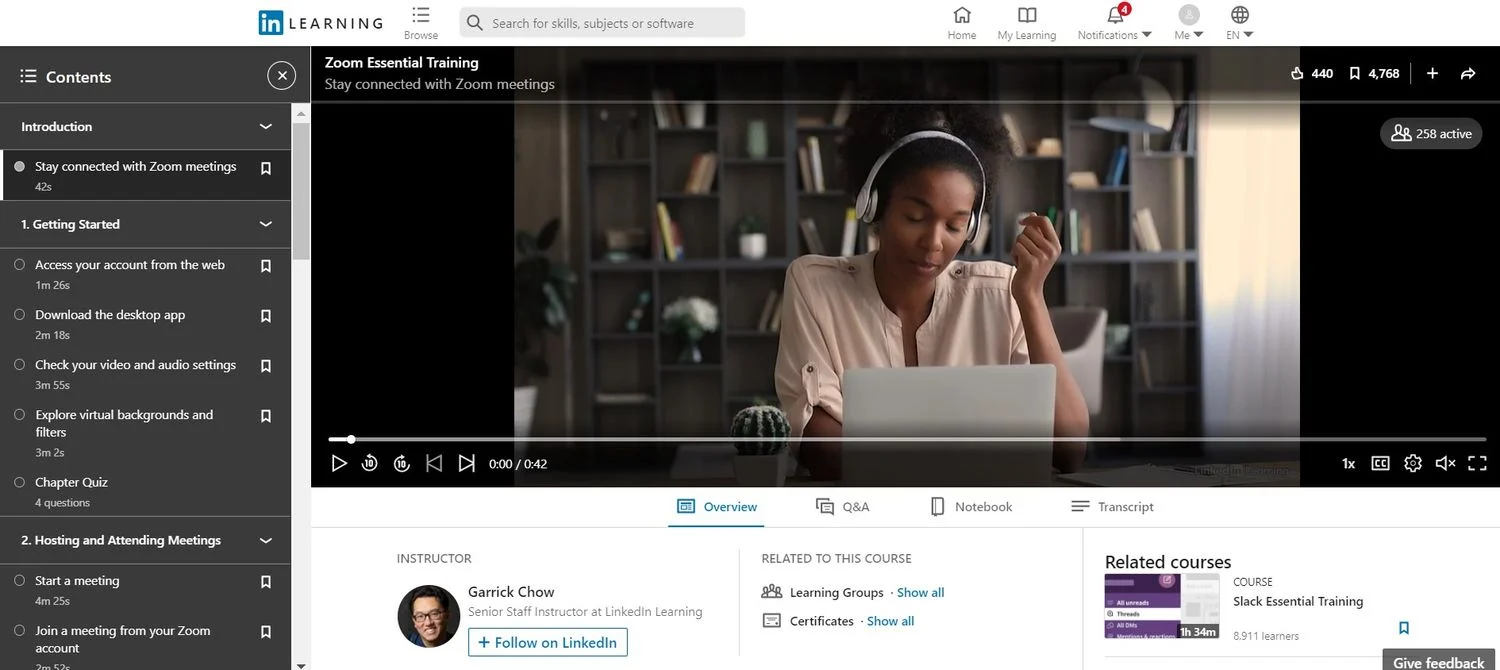Save course using 4,768 bookmark icon
Image resolution: width=1500 pixels, height=670 pixels.
pyautogui.click(x=1355, y=73)
